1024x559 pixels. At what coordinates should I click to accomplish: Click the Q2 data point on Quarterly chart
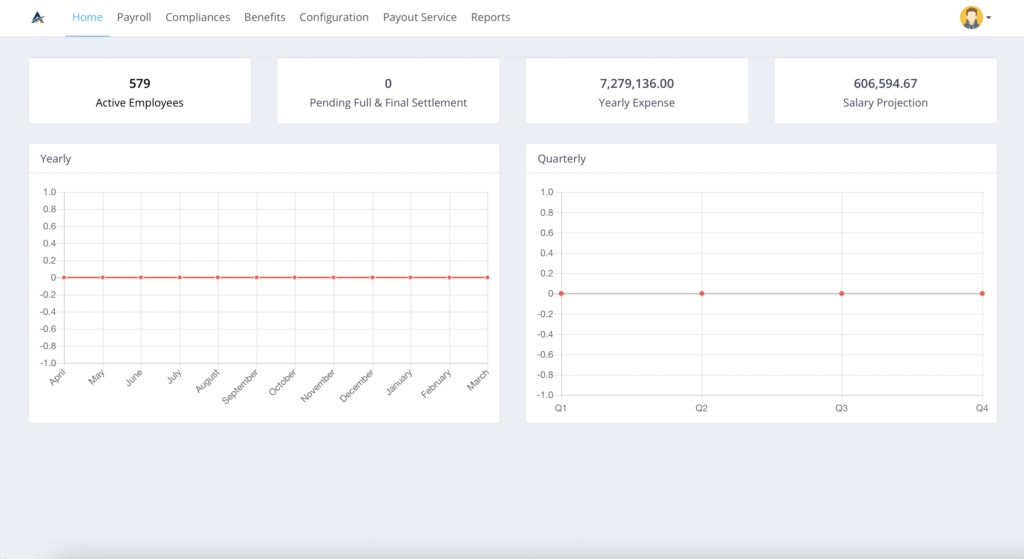click(702, 293)
